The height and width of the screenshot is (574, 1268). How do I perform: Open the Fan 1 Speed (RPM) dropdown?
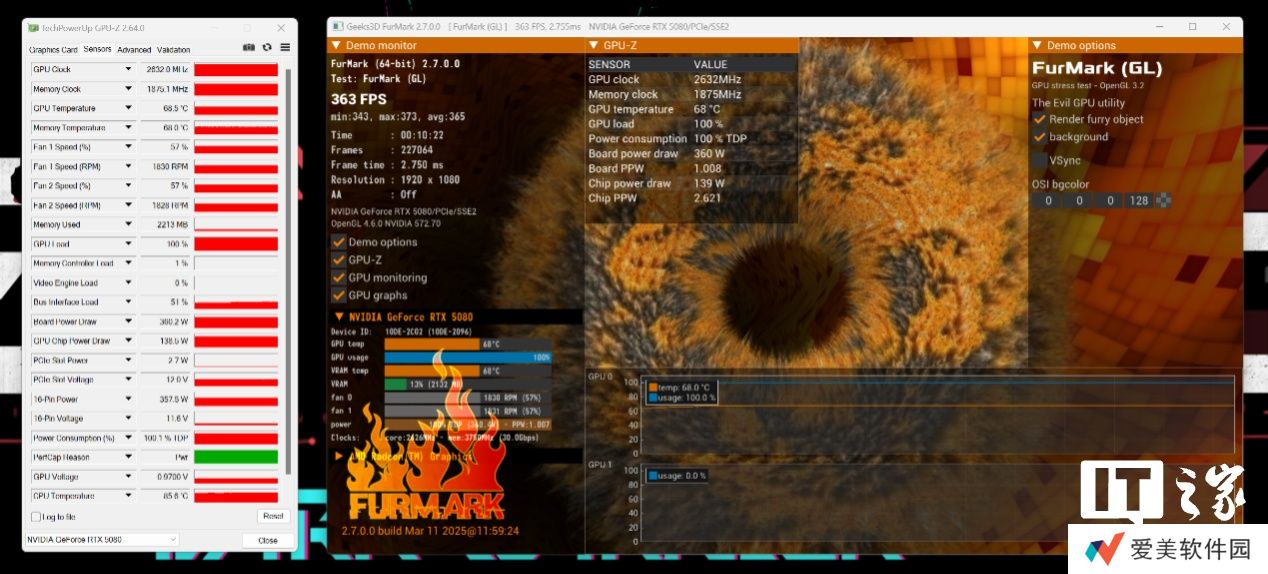click(x=128, y=166)
